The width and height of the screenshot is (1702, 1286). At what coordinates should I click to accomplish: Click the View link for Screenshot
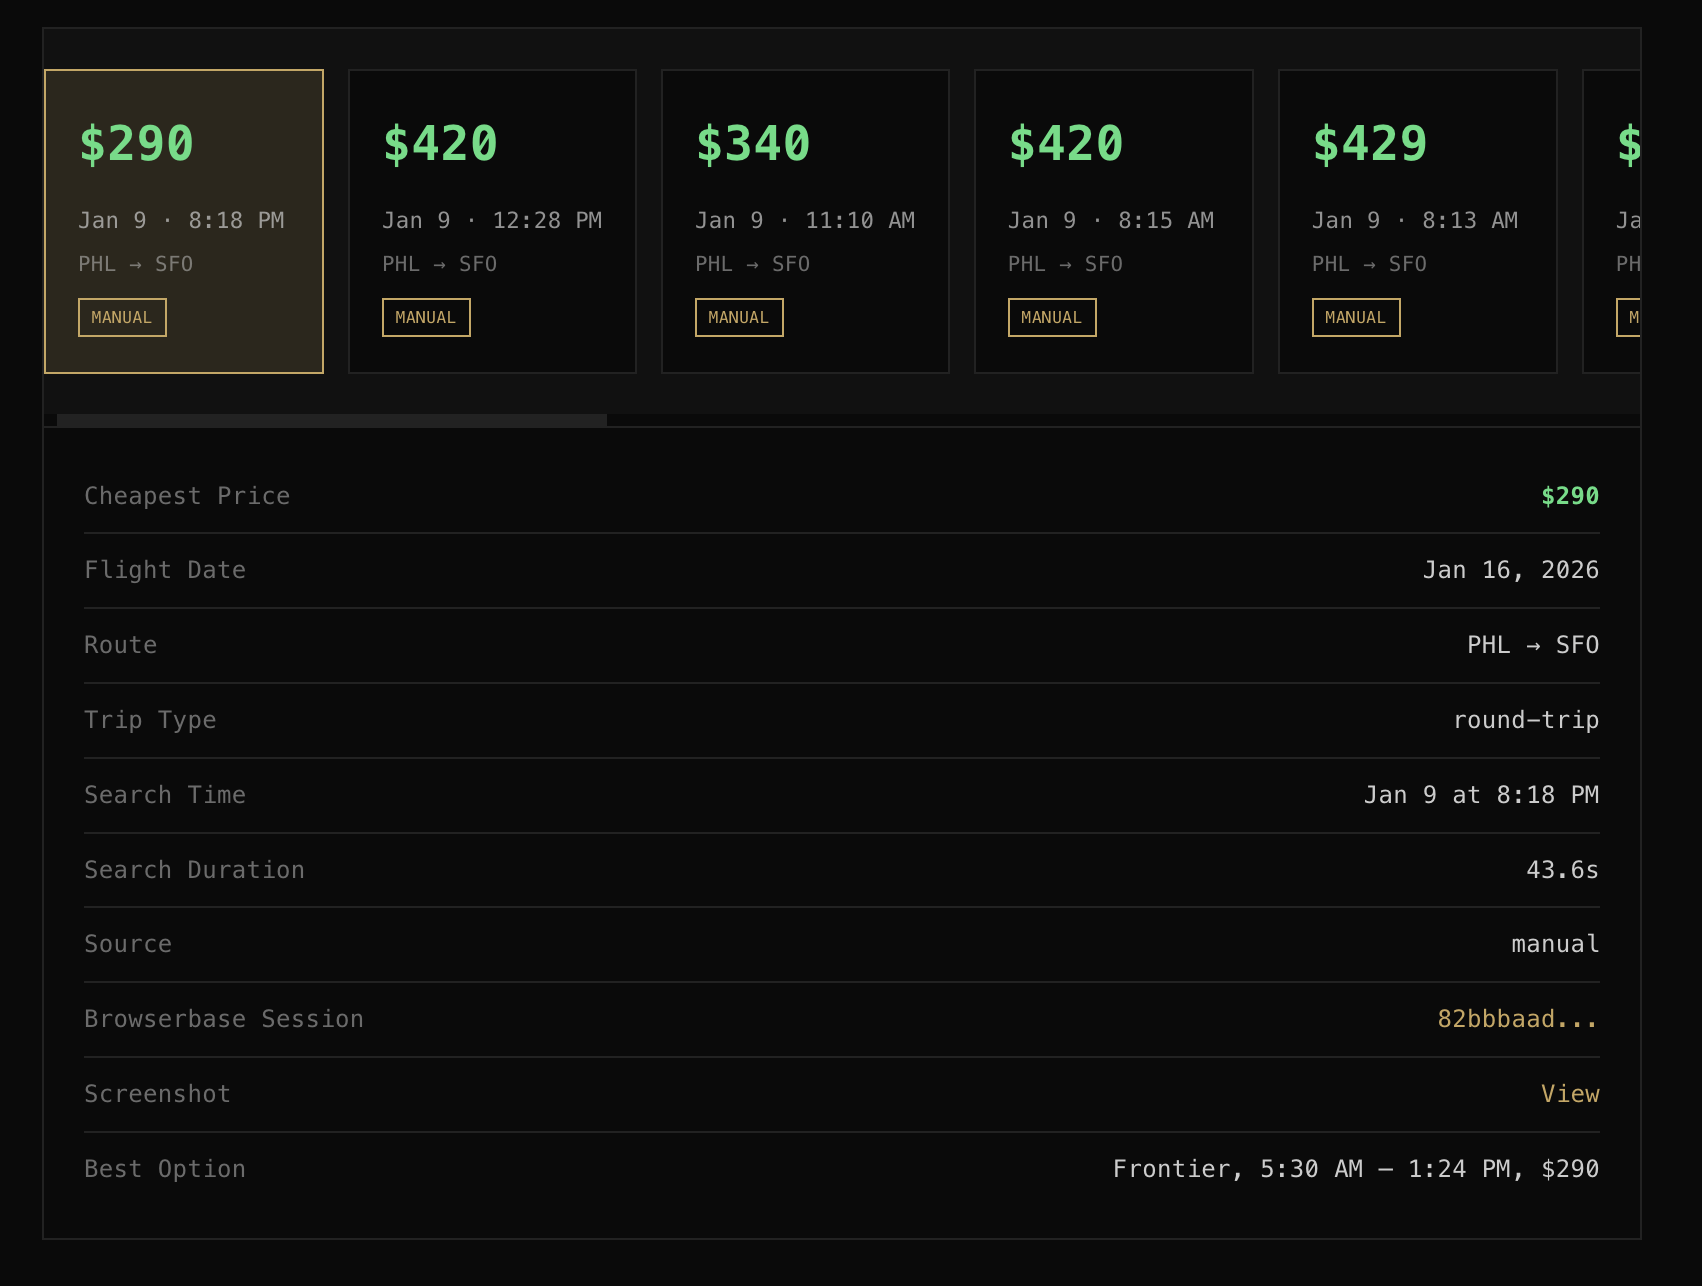click(1570, 1094)
